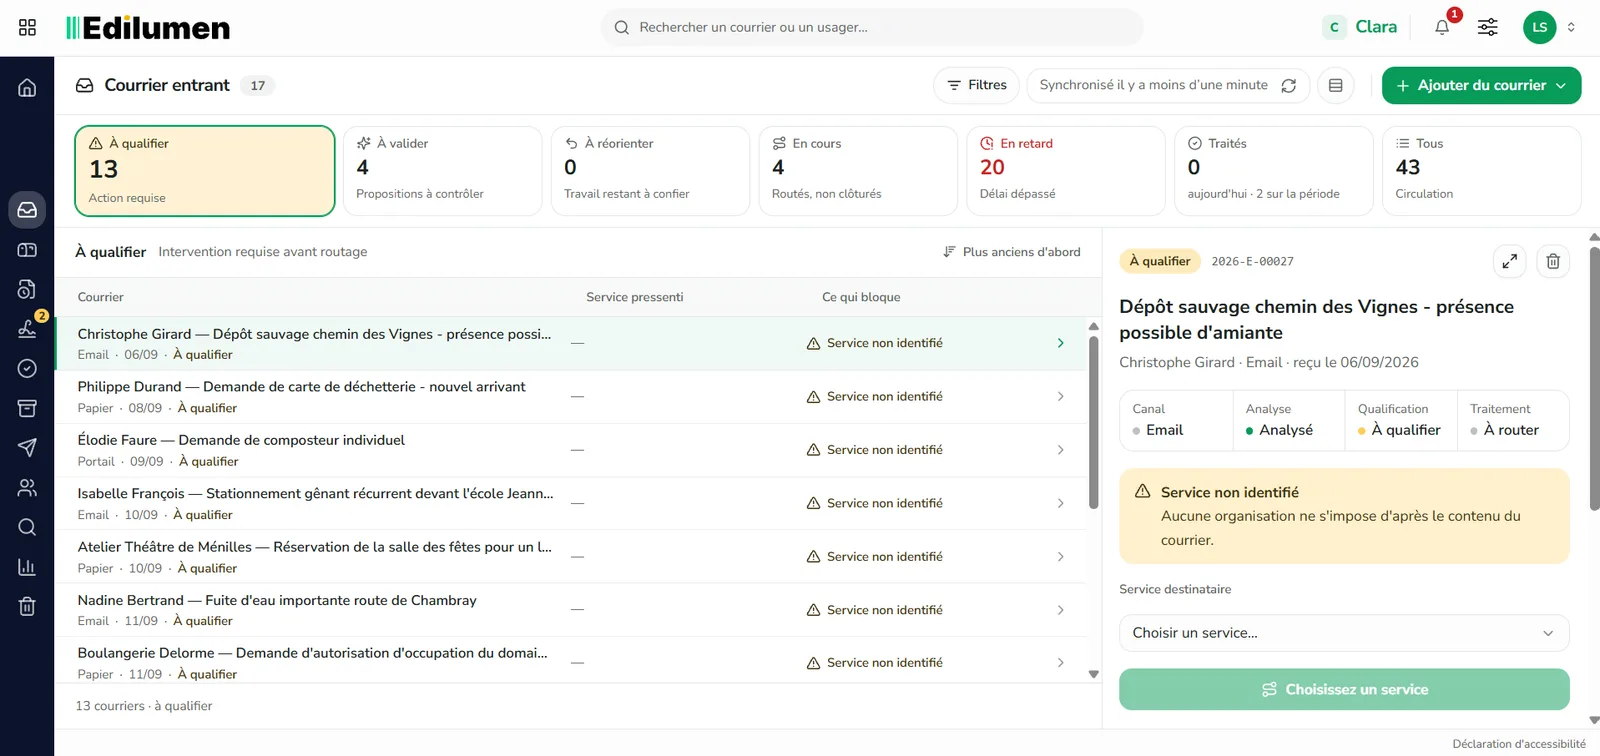Select the Traités tab card
Screen dimensions: 1600x756
click(x=1274, y=171)
